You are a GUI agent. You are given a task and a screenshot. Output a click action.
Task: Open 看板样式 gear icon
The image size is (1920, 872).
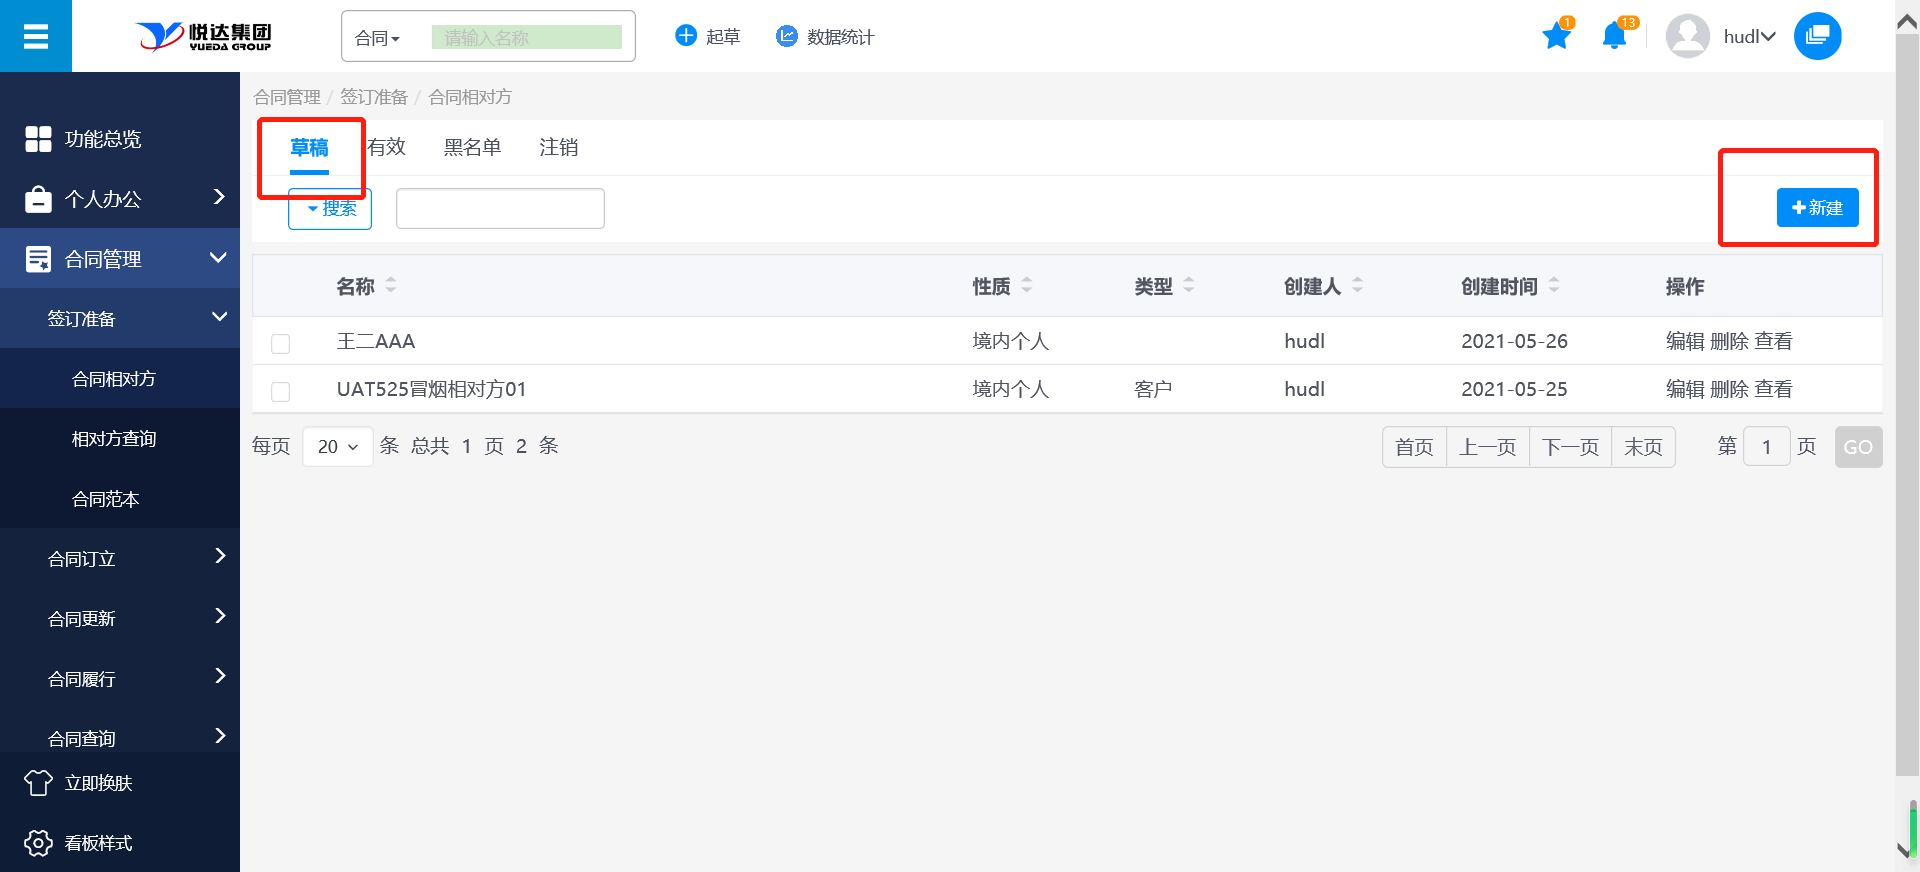pyautogui.click(x=38, y=843)
